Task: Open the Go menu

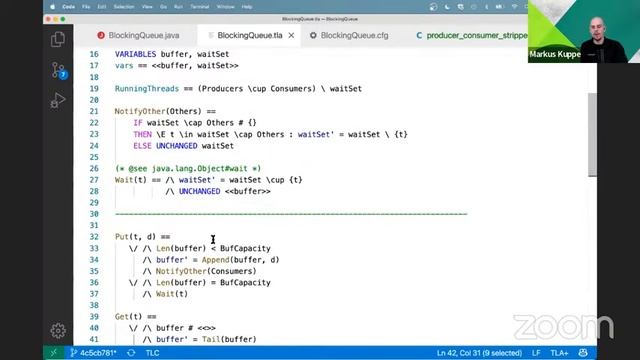Action: 163,7
